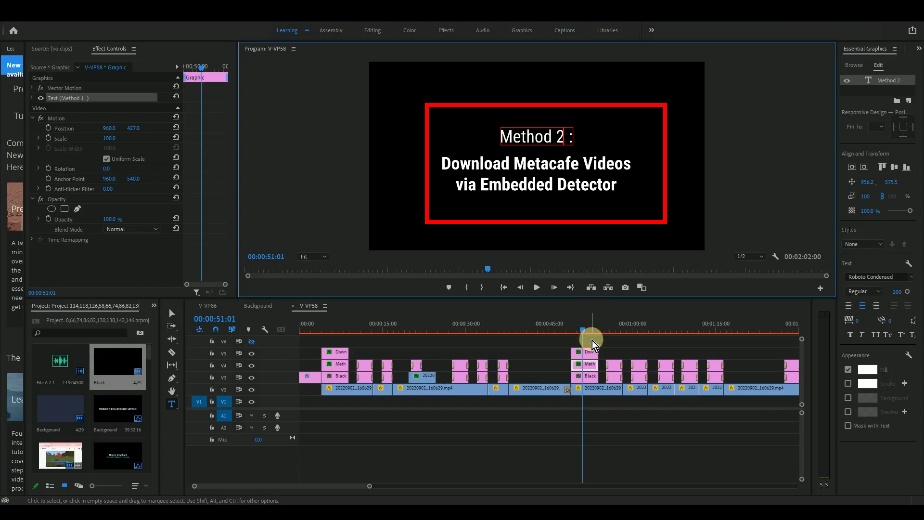Screen dimensions: 924x520
Task: Click effect controls filter funnel icon
Action: [x=197, y=292]
